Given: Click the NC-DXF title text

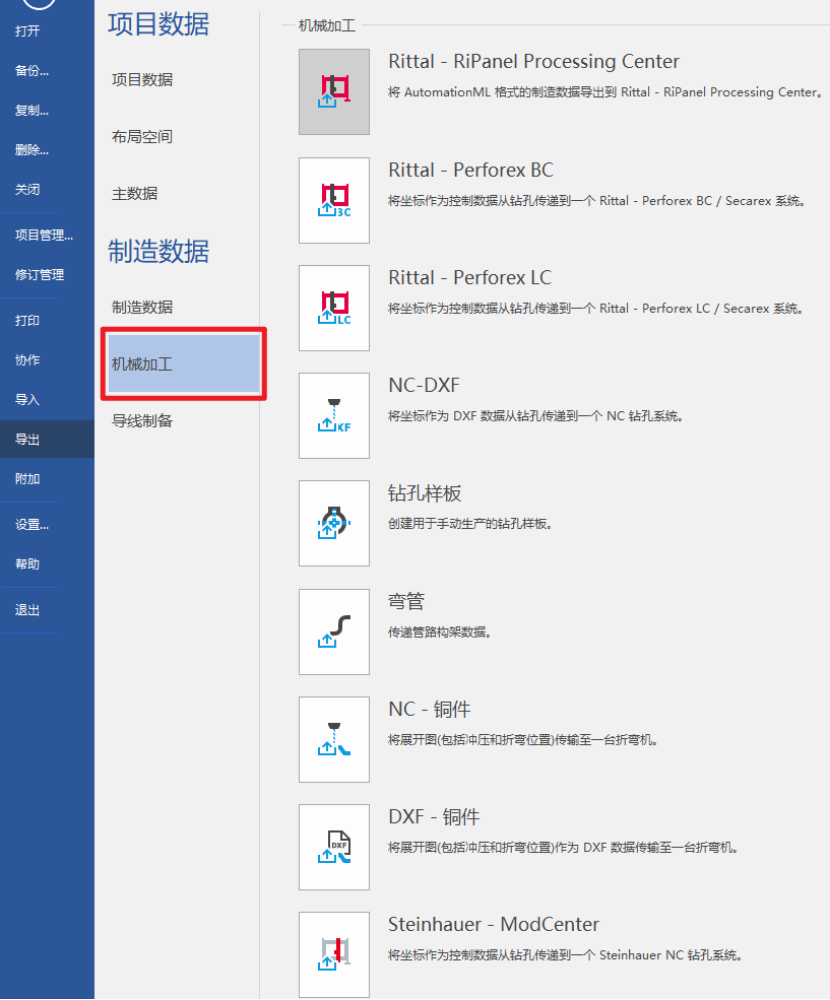Looking at the screenshot, I should (x=424, y=385).
